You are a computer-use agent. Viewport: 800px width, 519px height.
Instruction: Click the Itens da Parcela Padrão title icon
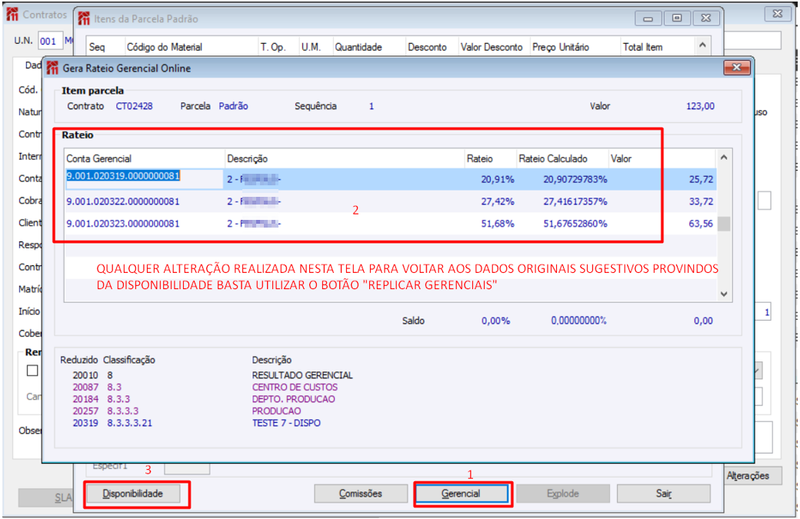pos(84,19)
